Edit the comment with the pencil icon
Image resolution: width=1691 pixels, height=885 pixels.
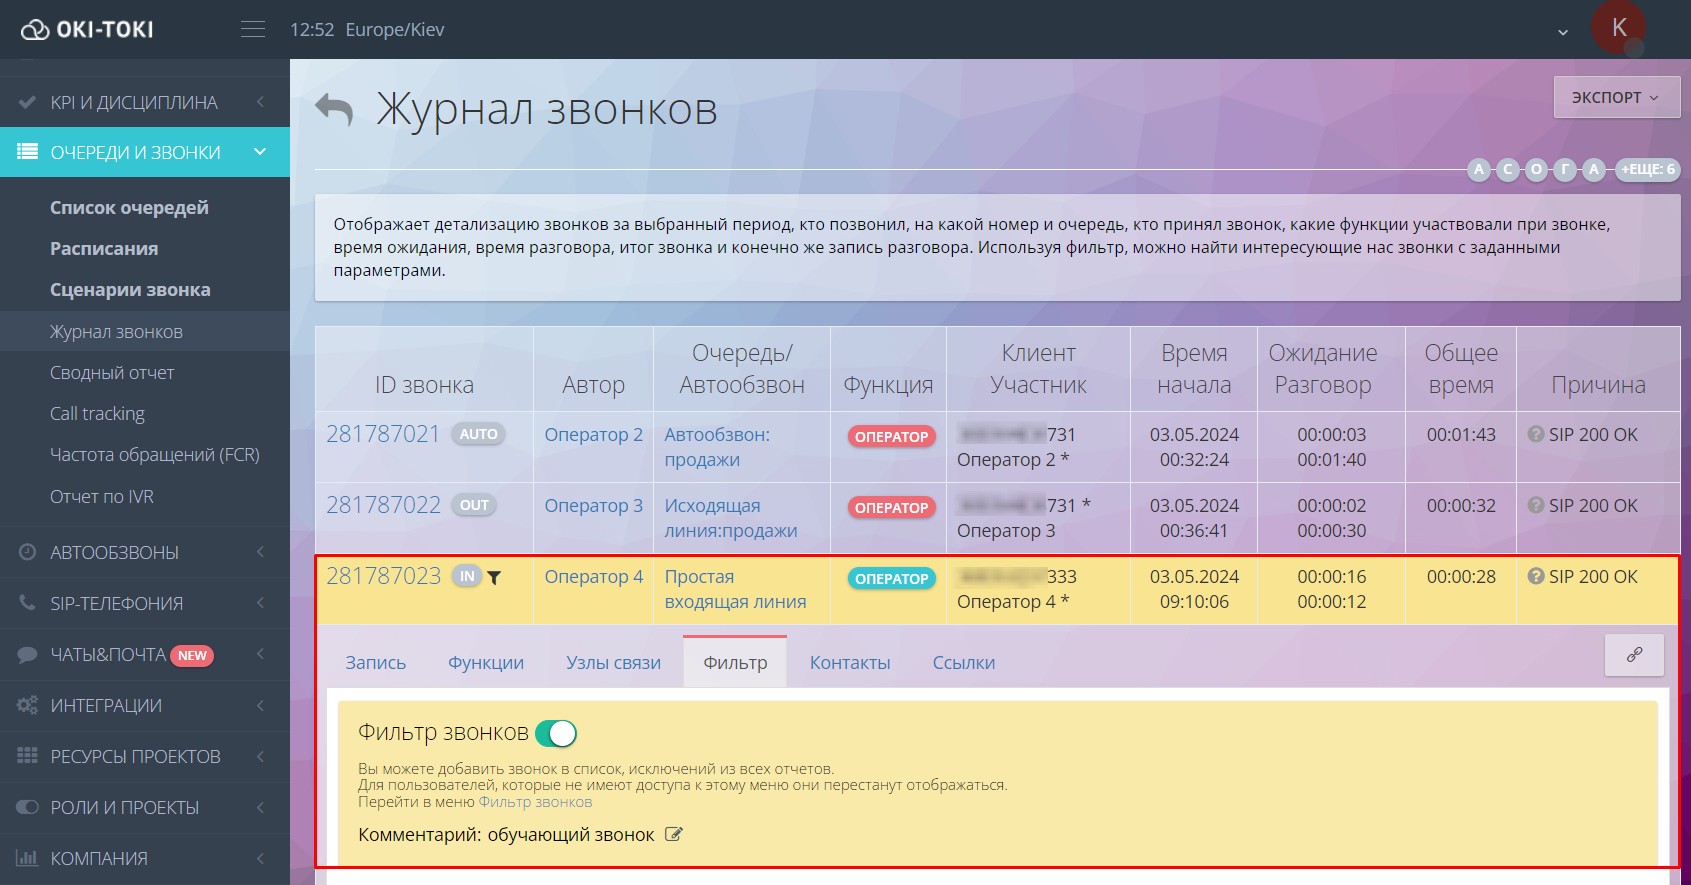[x=674, y=834]
